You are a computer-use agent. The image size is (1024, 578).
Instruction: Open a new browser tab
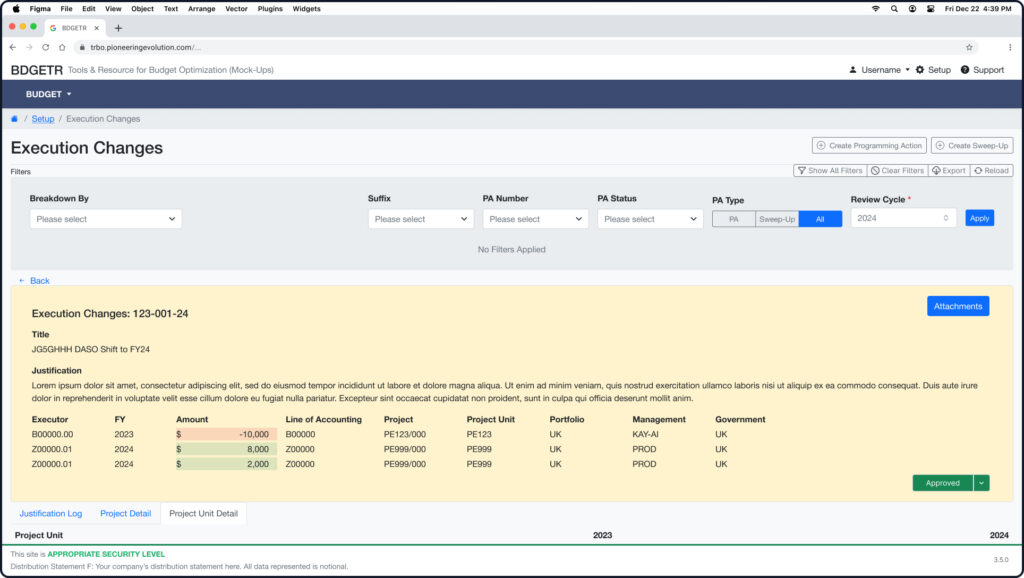coord(118,28)
